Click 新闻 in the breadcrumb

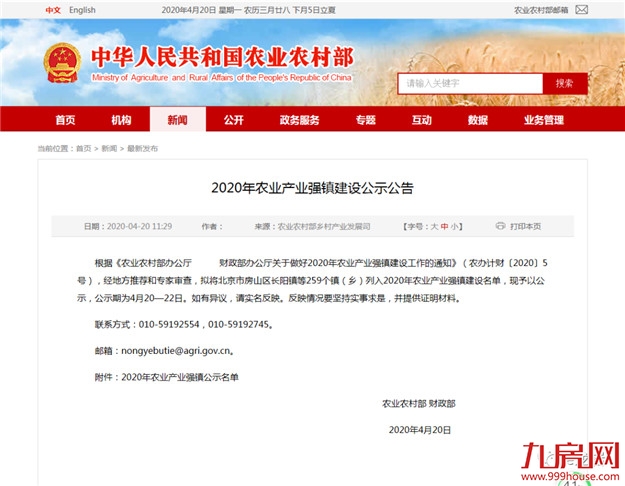pyautogui.click(x=109, y=149)
